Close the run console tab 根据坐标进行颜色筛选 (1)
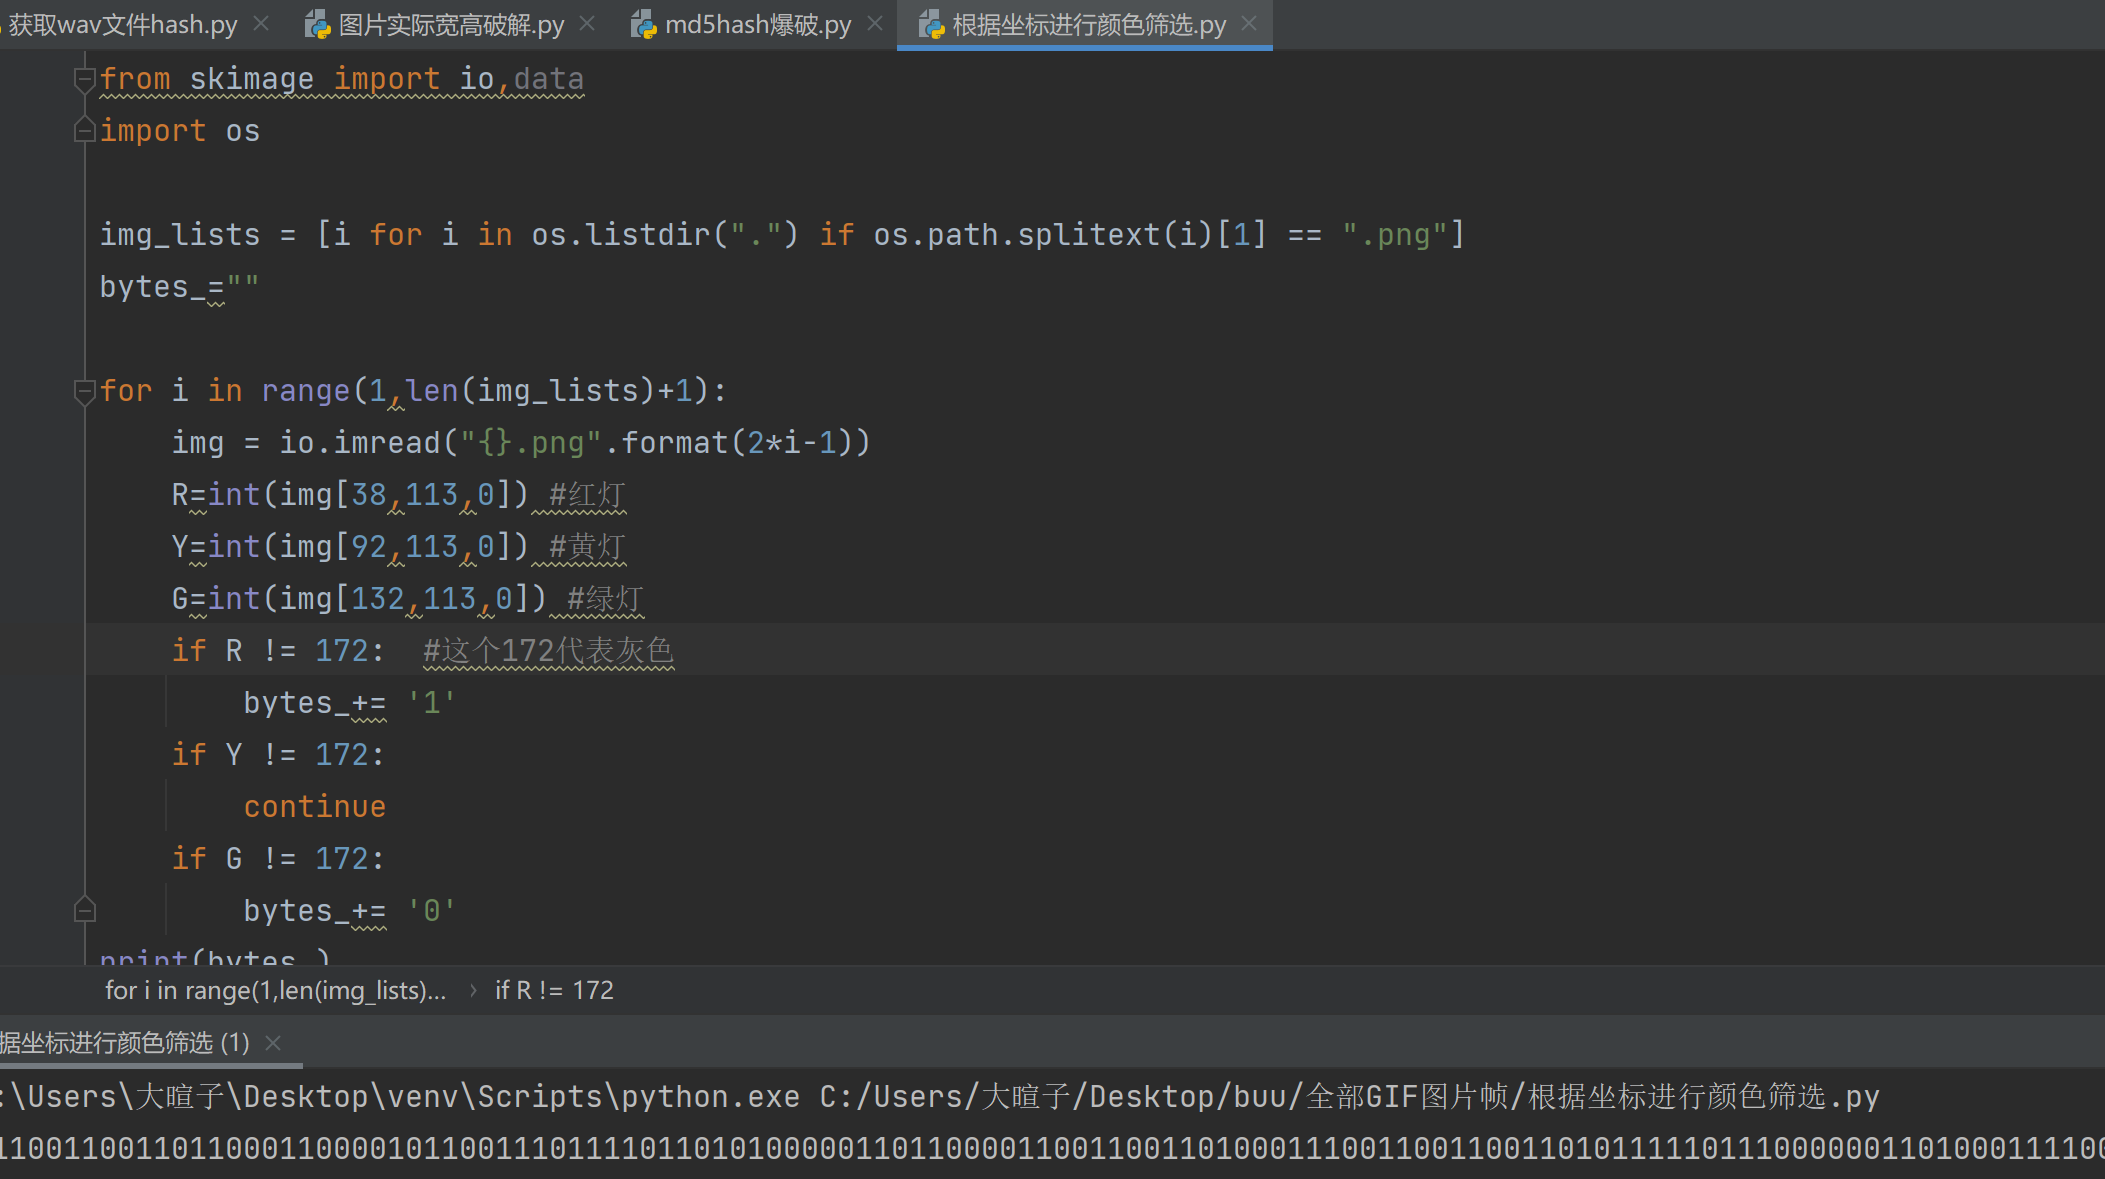Viewport: 2105px width, 1179px height. 273,1043
